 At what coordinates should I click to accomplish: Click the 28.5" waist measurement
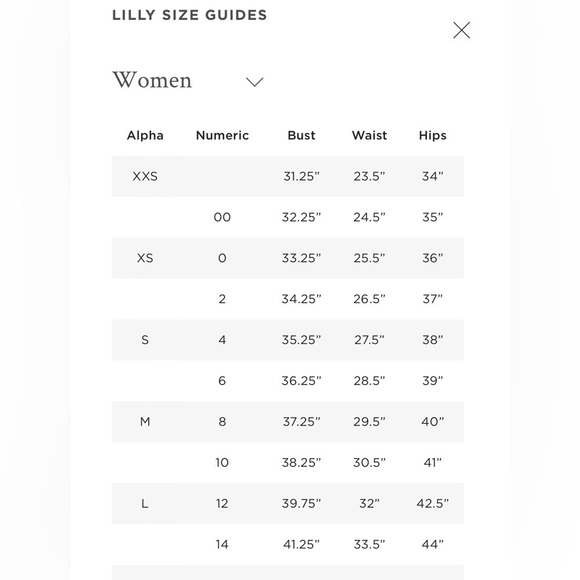click(369, 381)
